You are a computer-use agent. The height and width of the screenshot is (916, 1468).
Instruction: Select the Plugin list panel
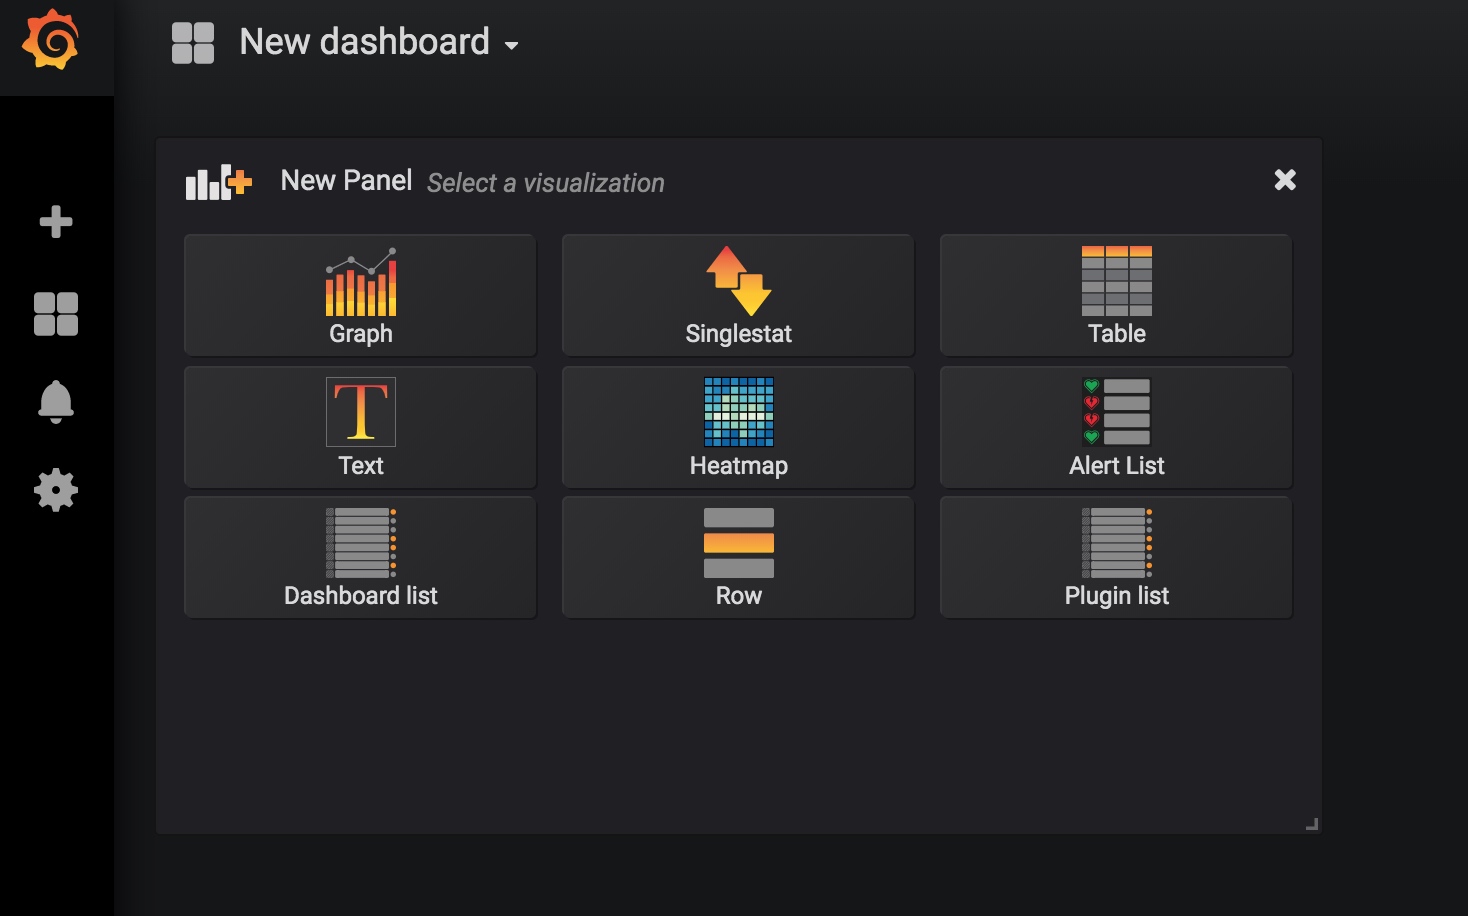coord(1116,557)
